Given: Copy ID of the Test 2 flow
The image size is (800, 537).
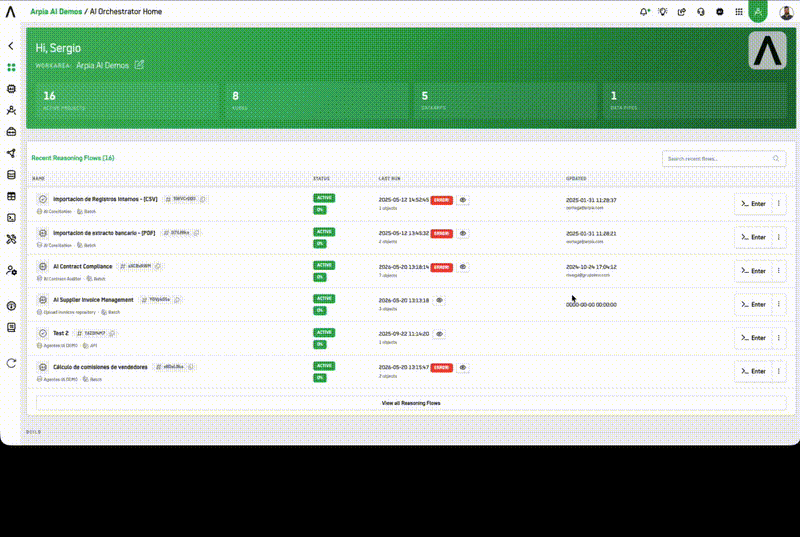Looking at the screenshot, I should [x=112, y=333].
